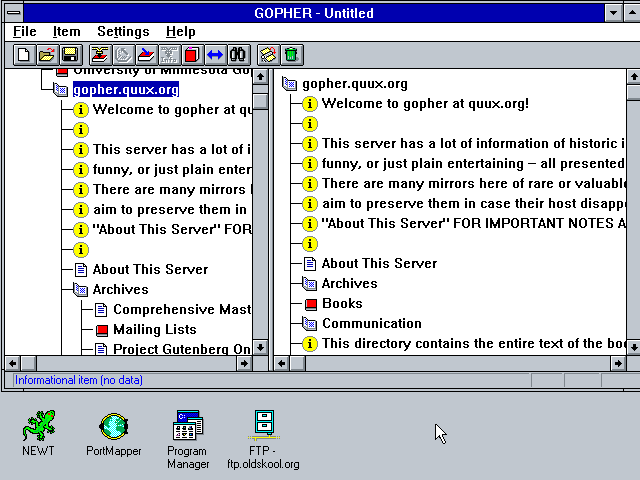The image size is (640, 480).
Task: Click the green trash can toolbar icon
Action: (291, 55)
